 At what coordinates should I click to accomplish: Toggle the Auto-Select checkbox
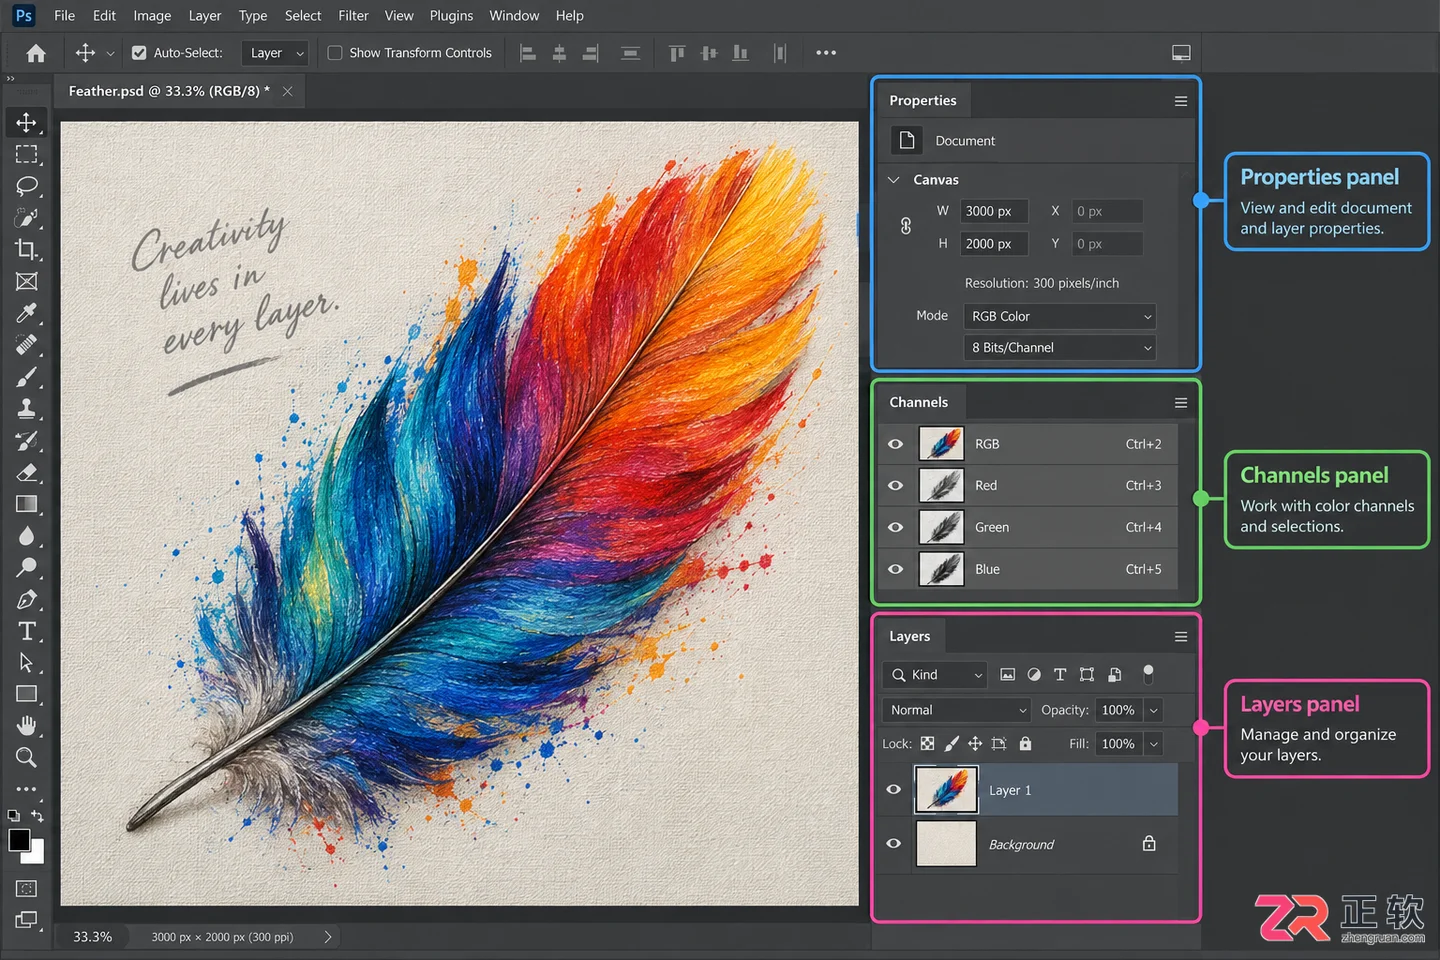139,53
